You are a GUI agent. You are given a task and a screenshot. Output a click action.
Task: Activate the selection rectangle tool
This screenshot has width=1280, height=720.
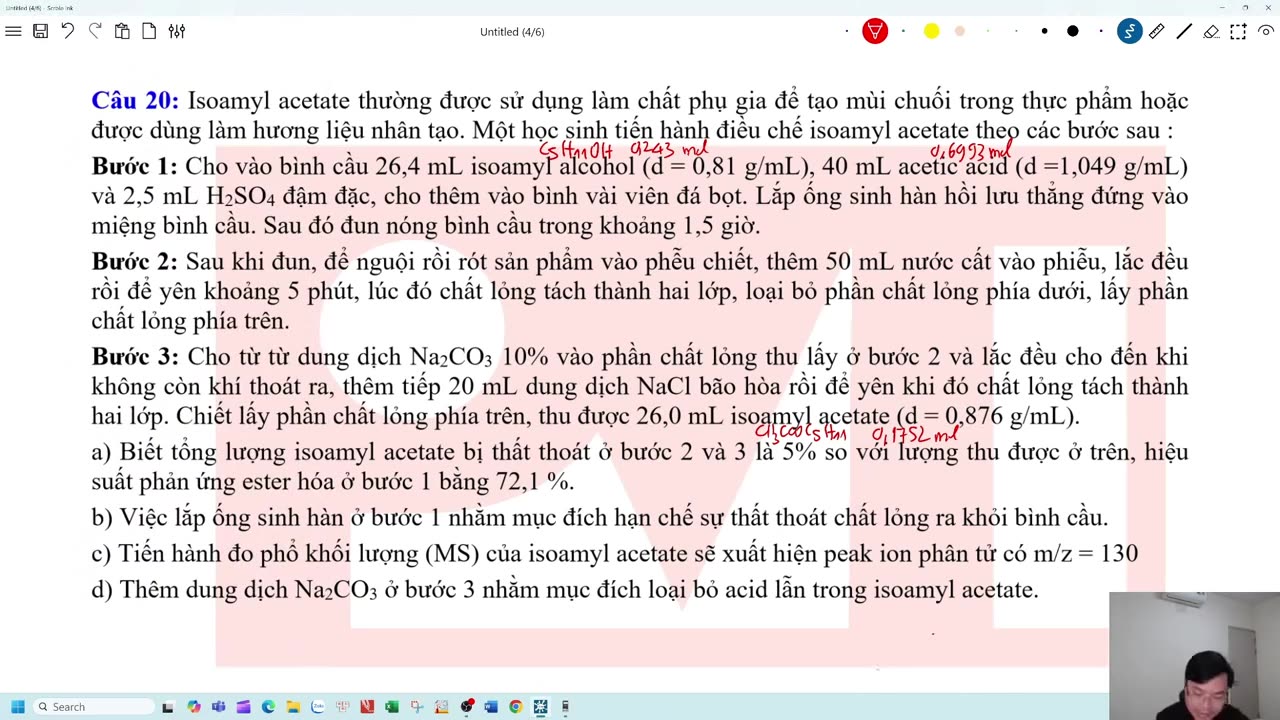pyautogui.click(x=1238, y=31)
